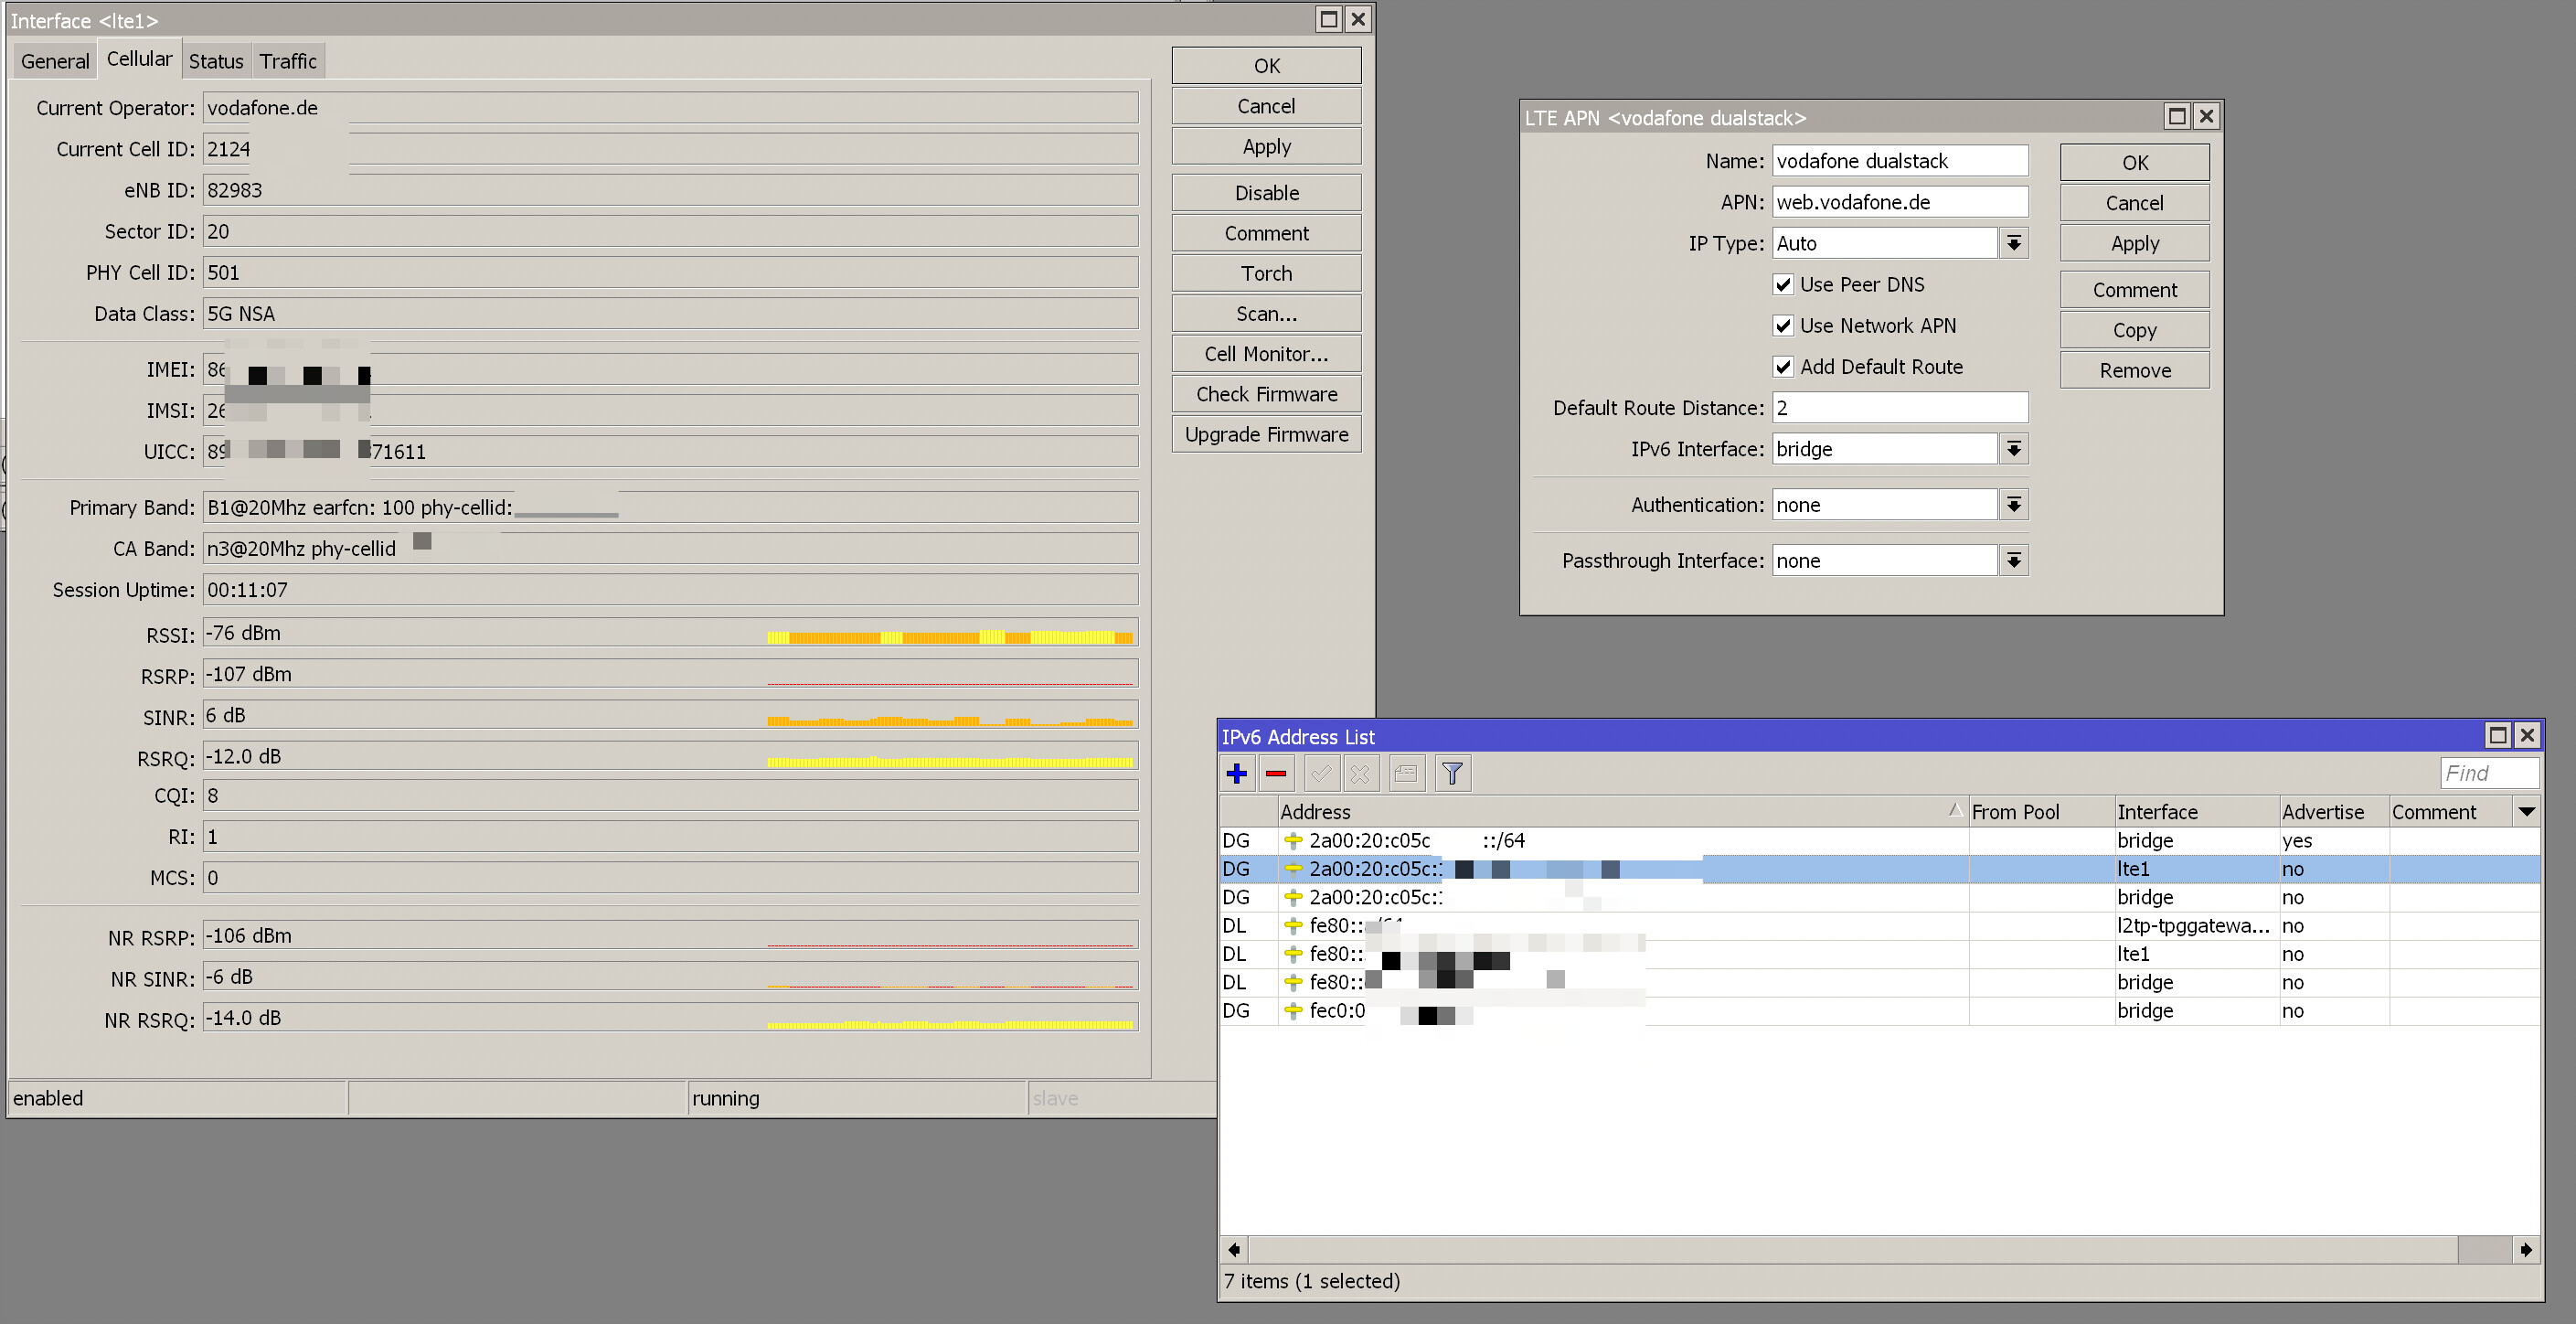Click OK in LTE APN window
The image size is (2576, 1324).
[2135, 163]
